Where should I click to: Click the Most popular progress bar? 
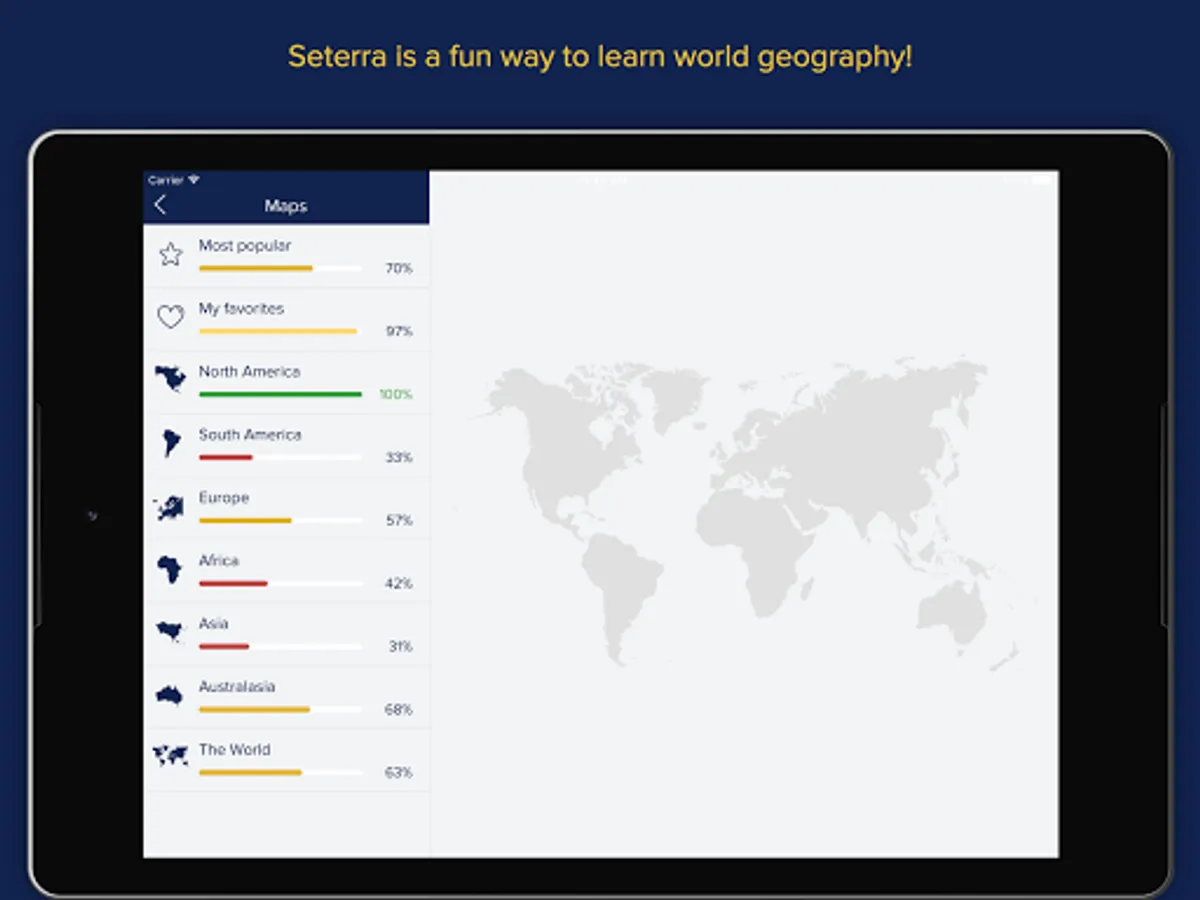click(280, 268)
